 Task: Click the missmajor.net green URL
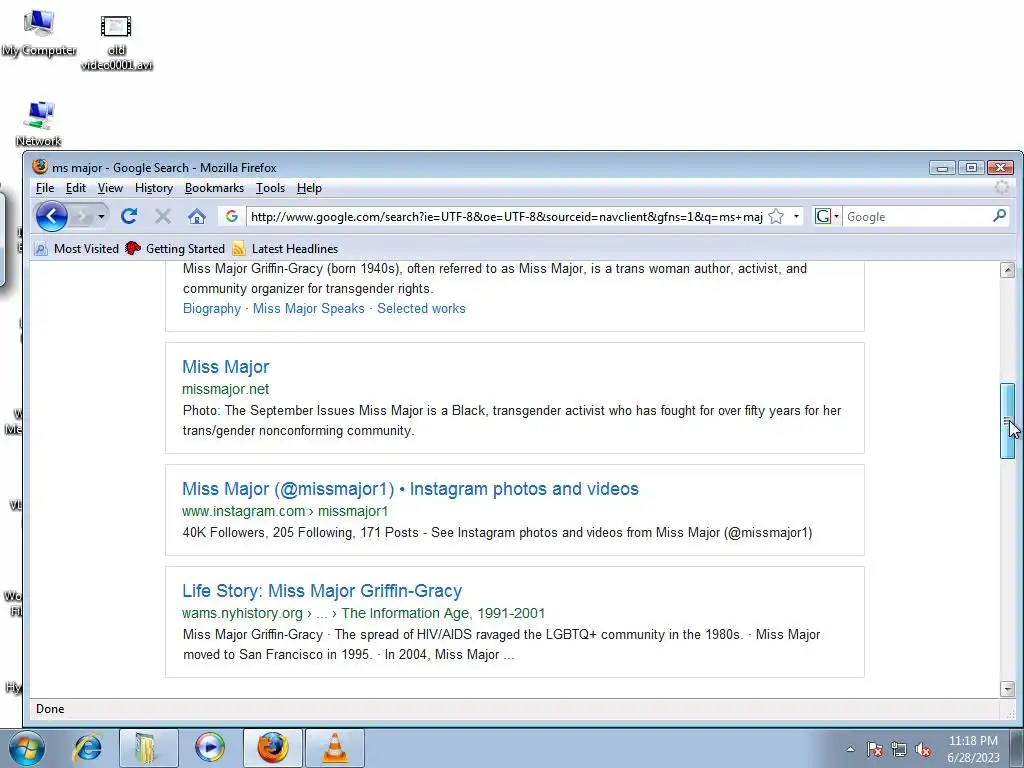[225, 389]
